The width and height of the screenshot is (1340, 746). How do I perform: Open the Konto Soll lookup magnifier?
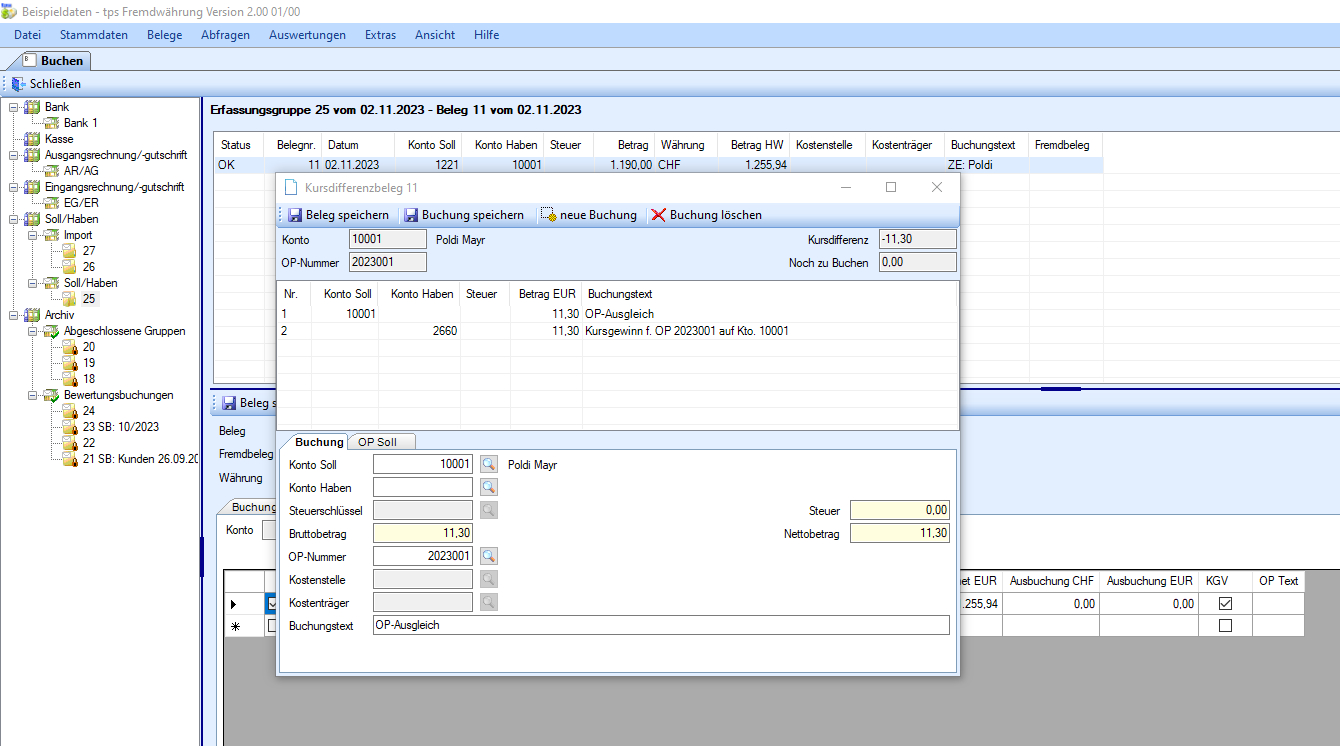pyautogui.click(x=488, y=464)
